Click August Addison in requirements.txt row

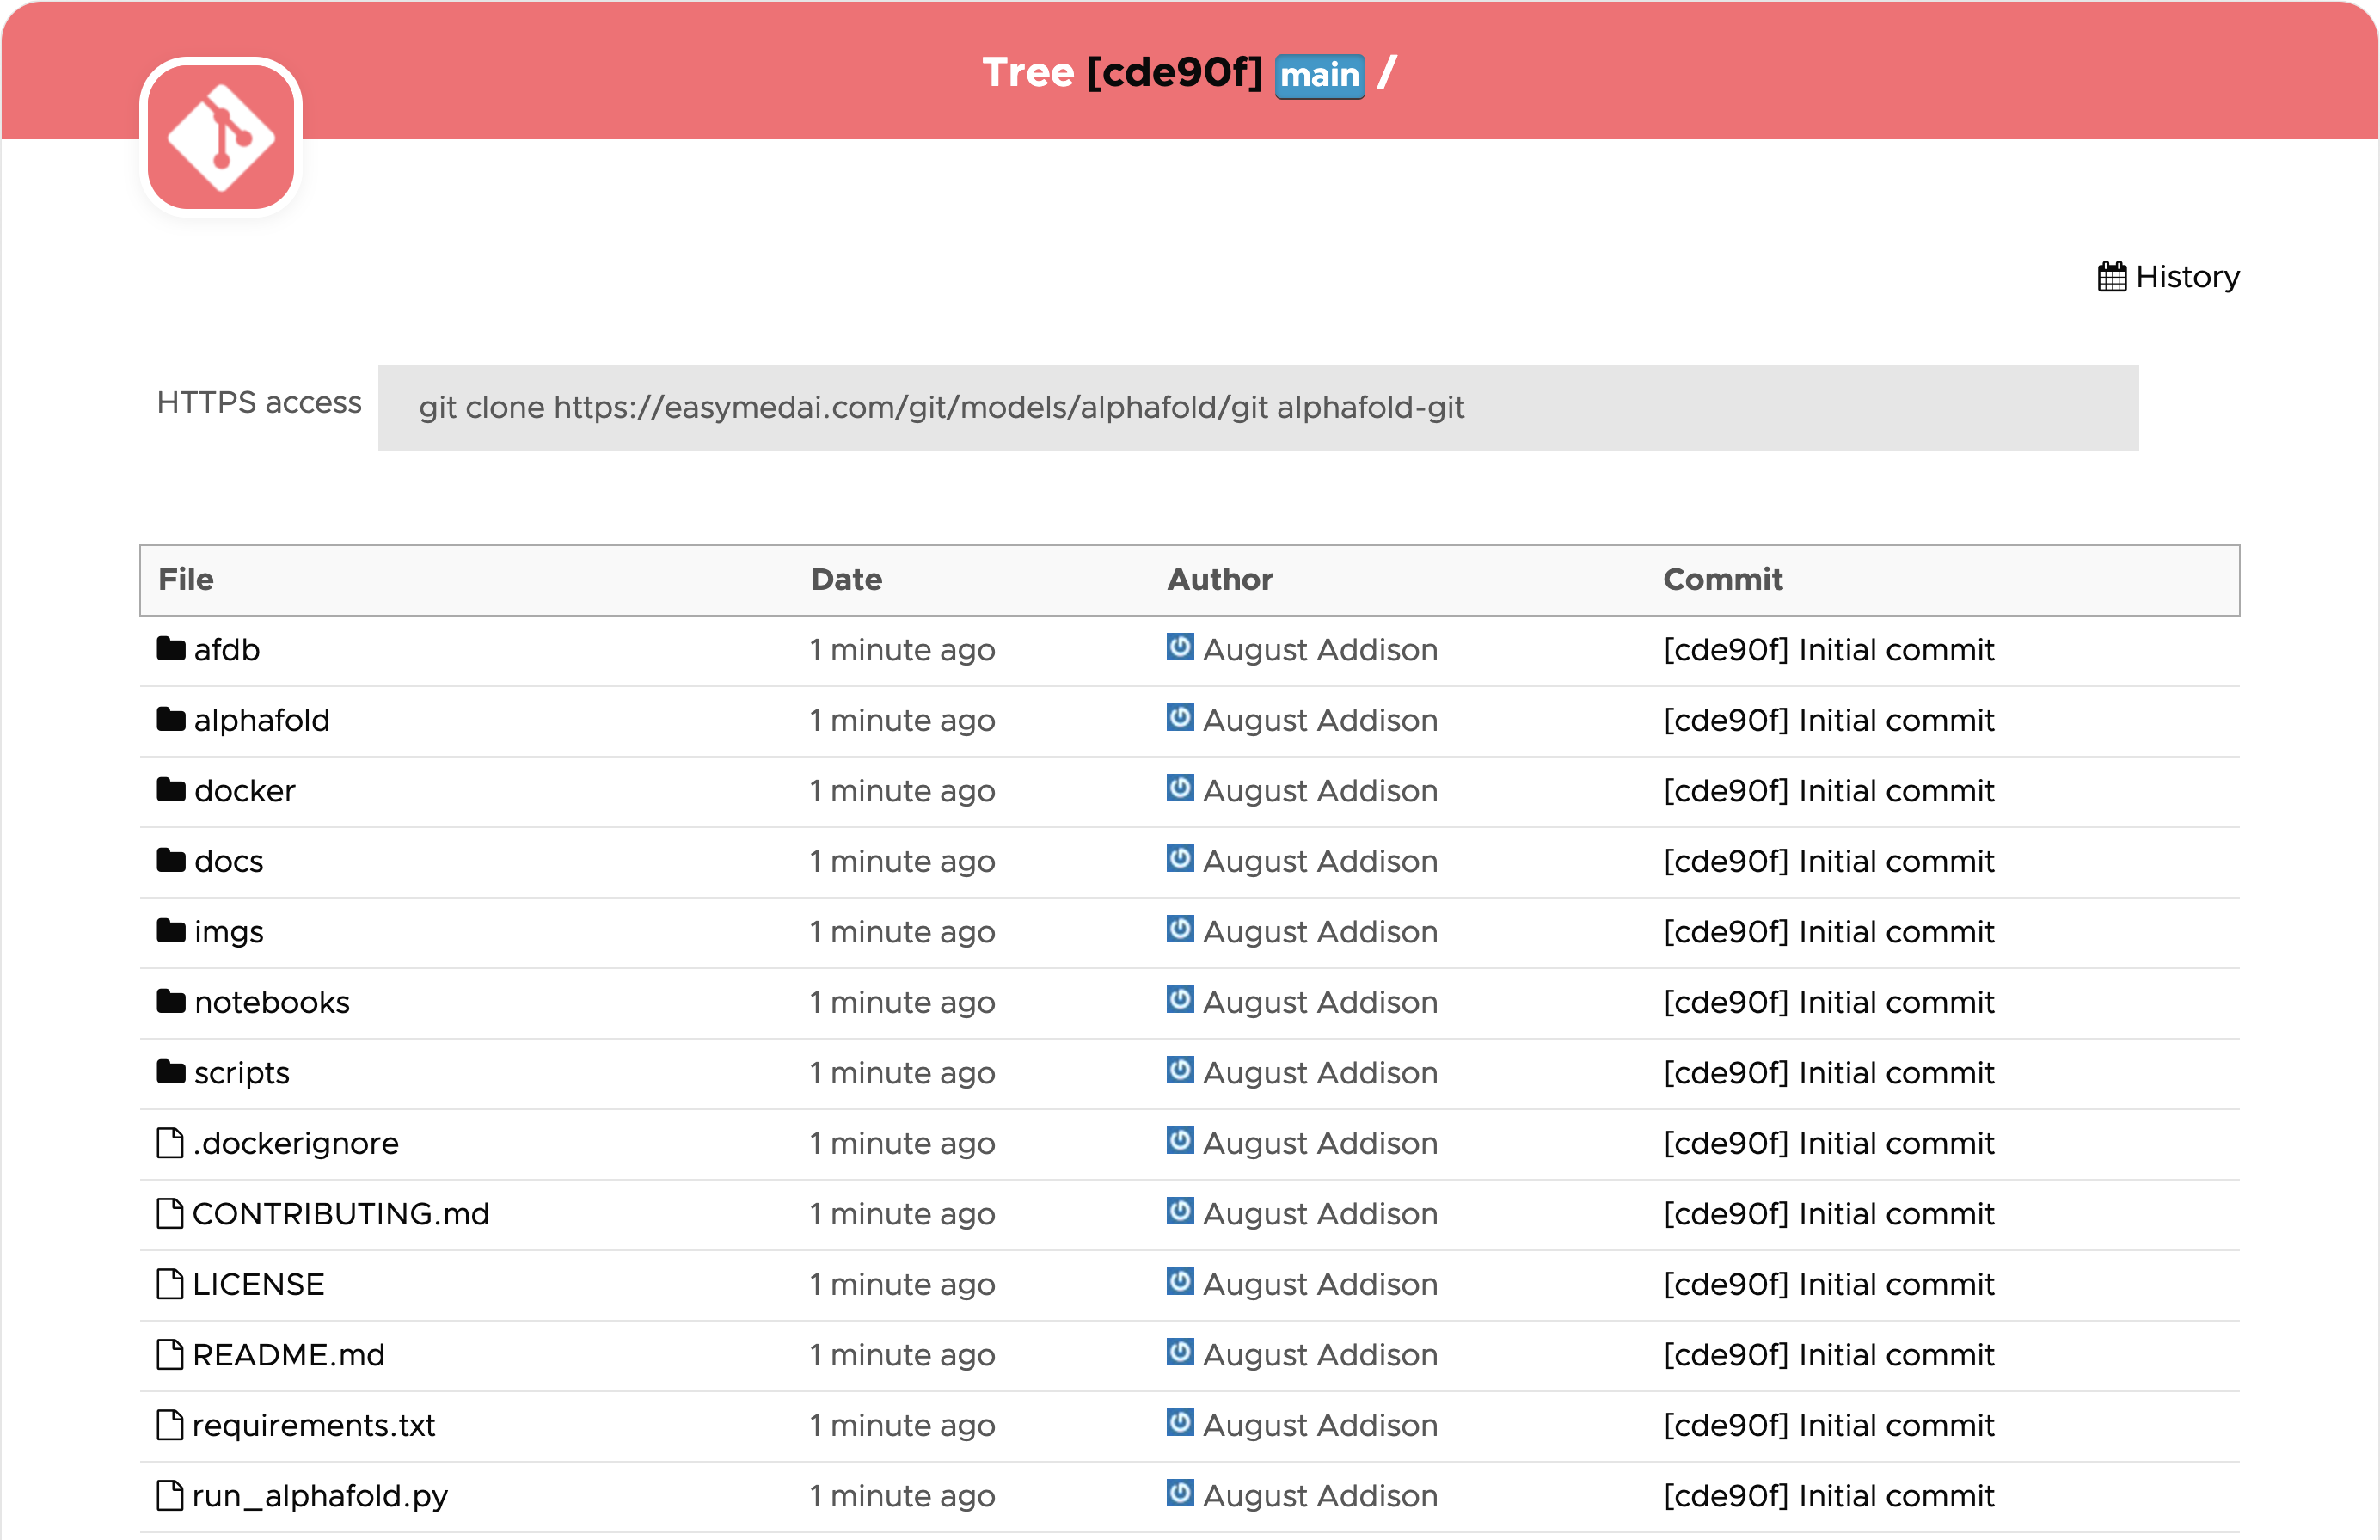coord(1320,1425)
